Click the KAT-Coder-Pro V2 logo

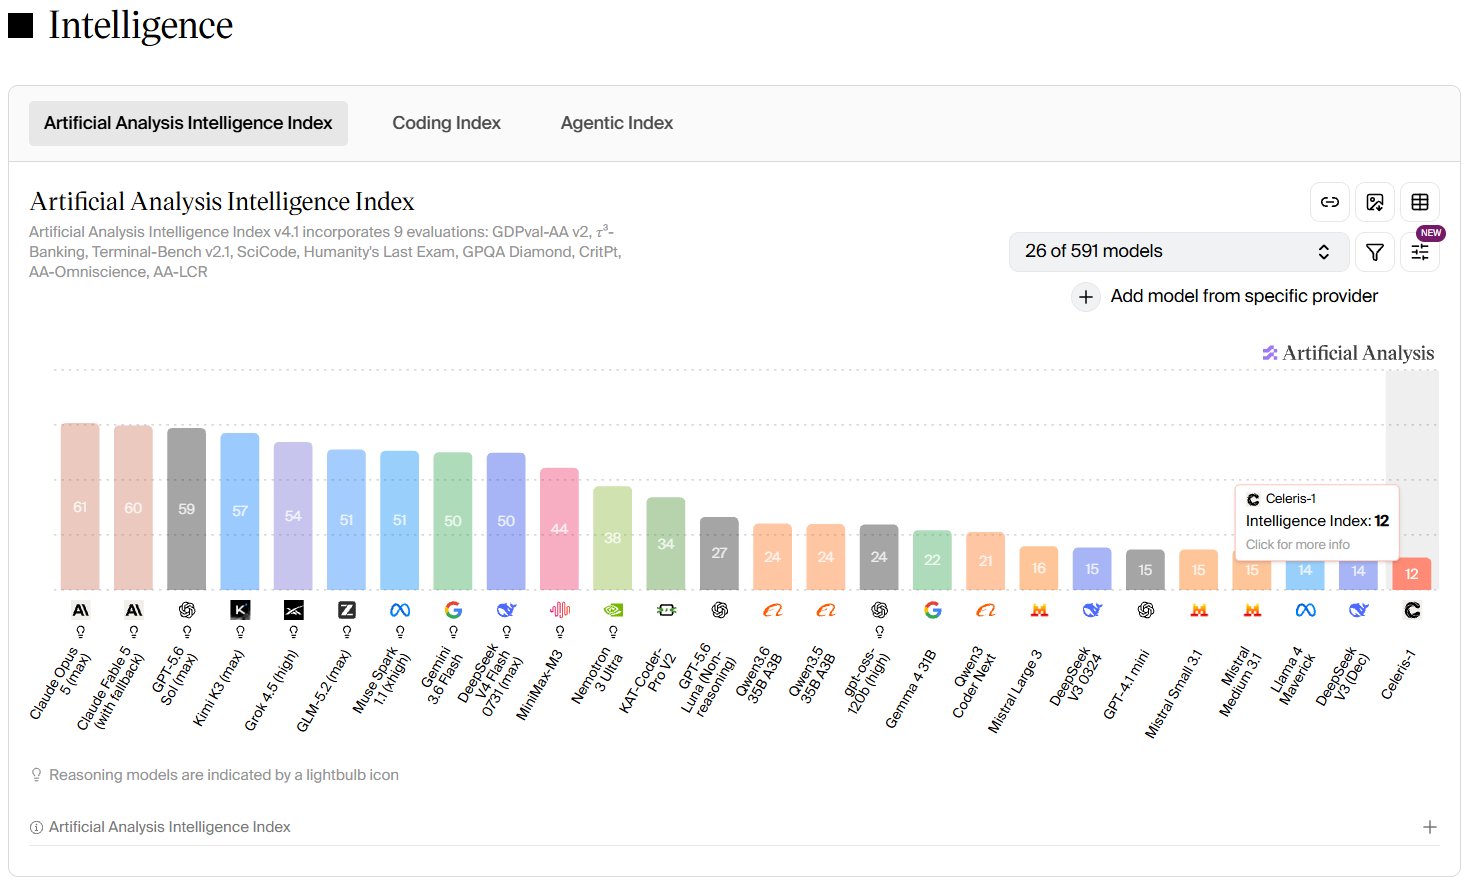pyautogui.click(x=666, y=610)
